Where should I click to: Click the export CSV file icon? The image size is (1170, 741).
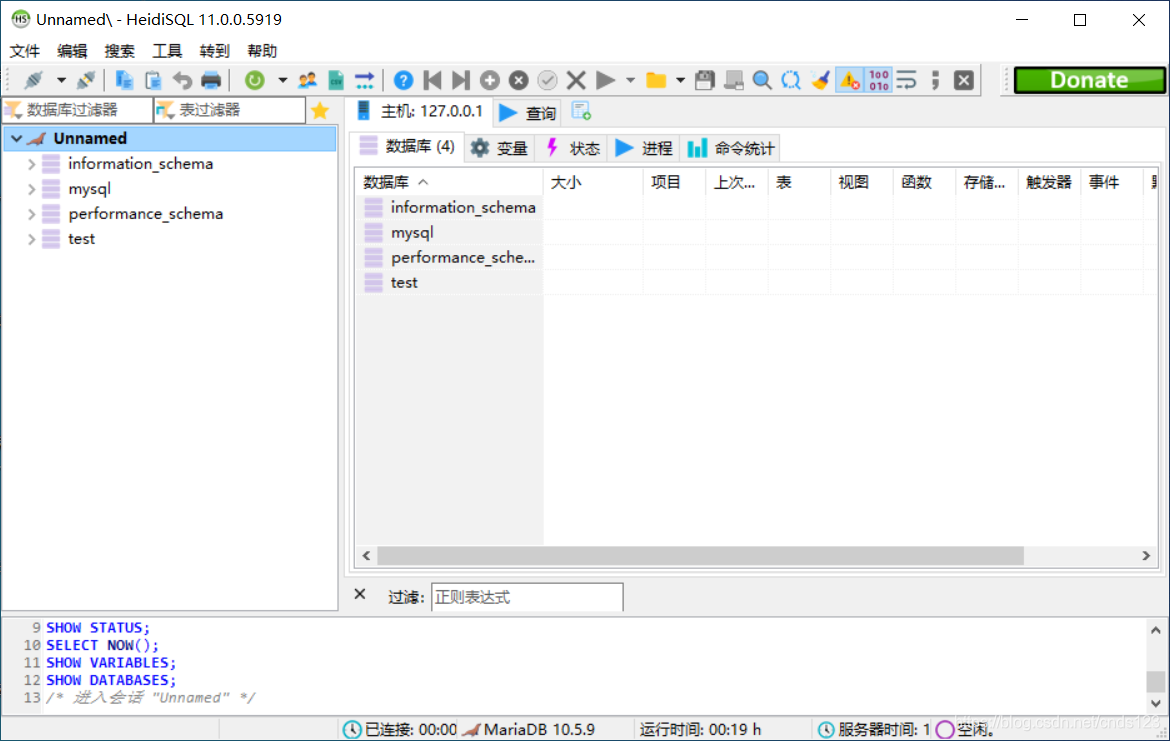(336, 80)
